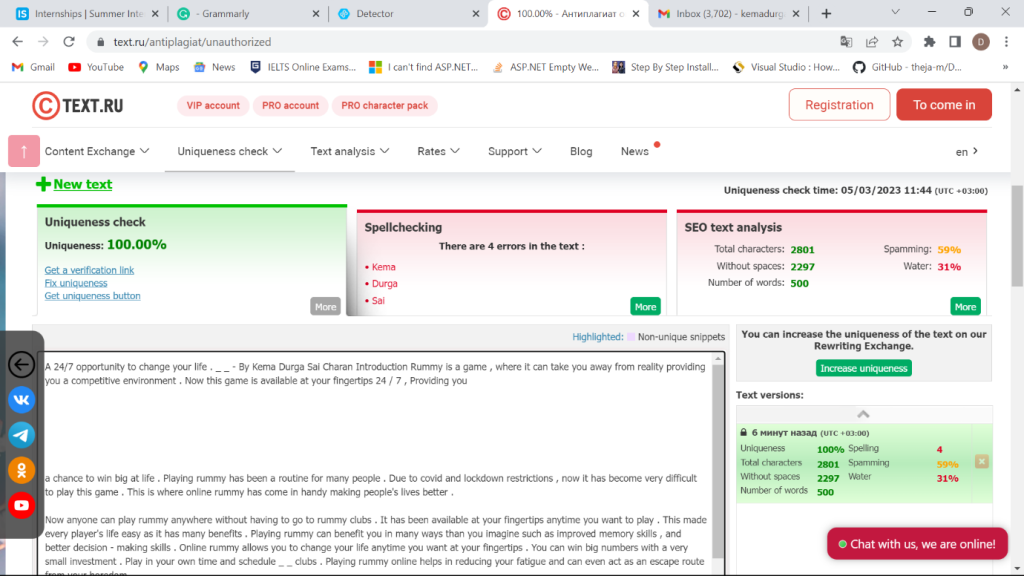Screen dimensions: 1024x576
Task: Expand the Text analysis menu
Action: tap(349, 152)
